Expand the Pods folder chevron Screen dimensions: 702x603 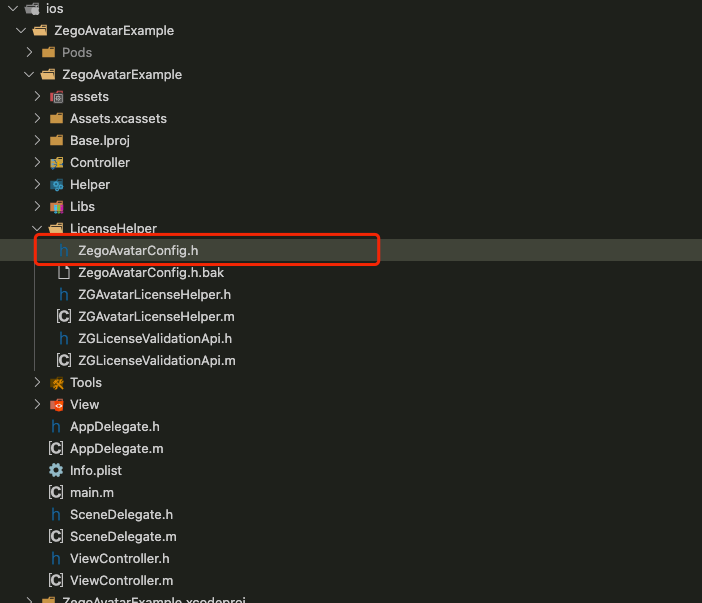(x=29, y=53)
